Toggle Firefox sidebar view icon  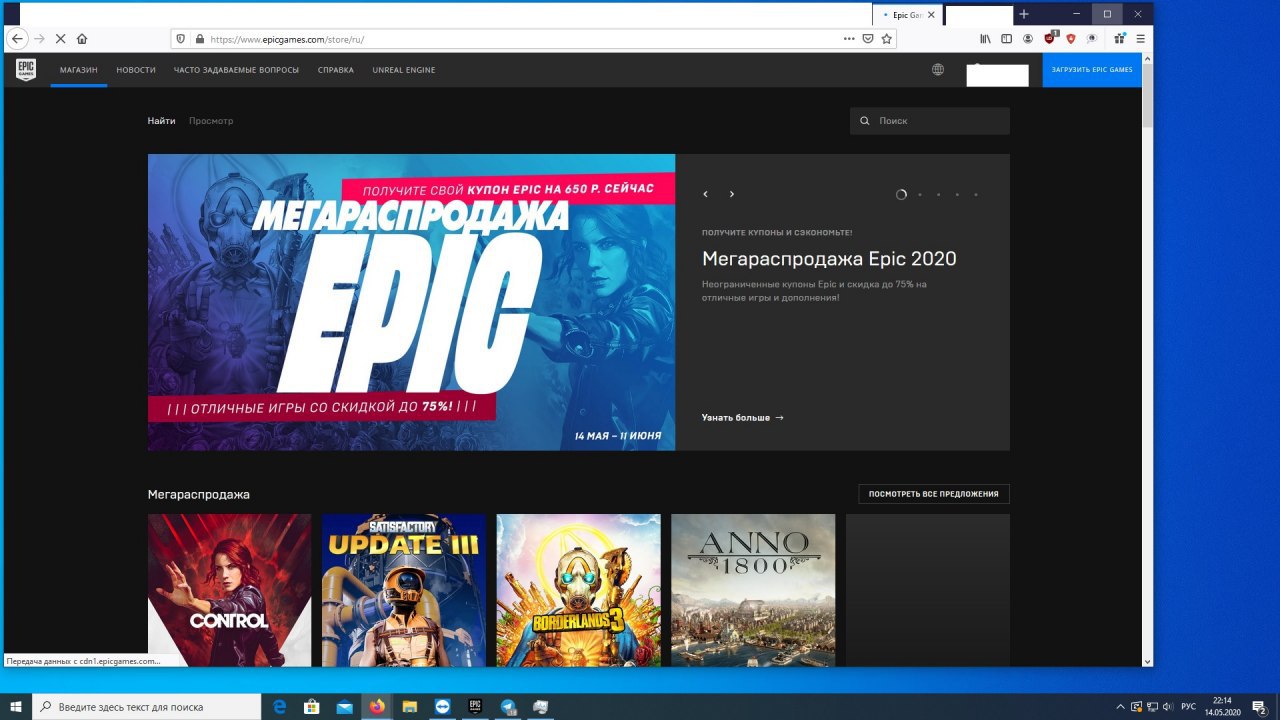pyautogui.click(x=1007, y=39)
